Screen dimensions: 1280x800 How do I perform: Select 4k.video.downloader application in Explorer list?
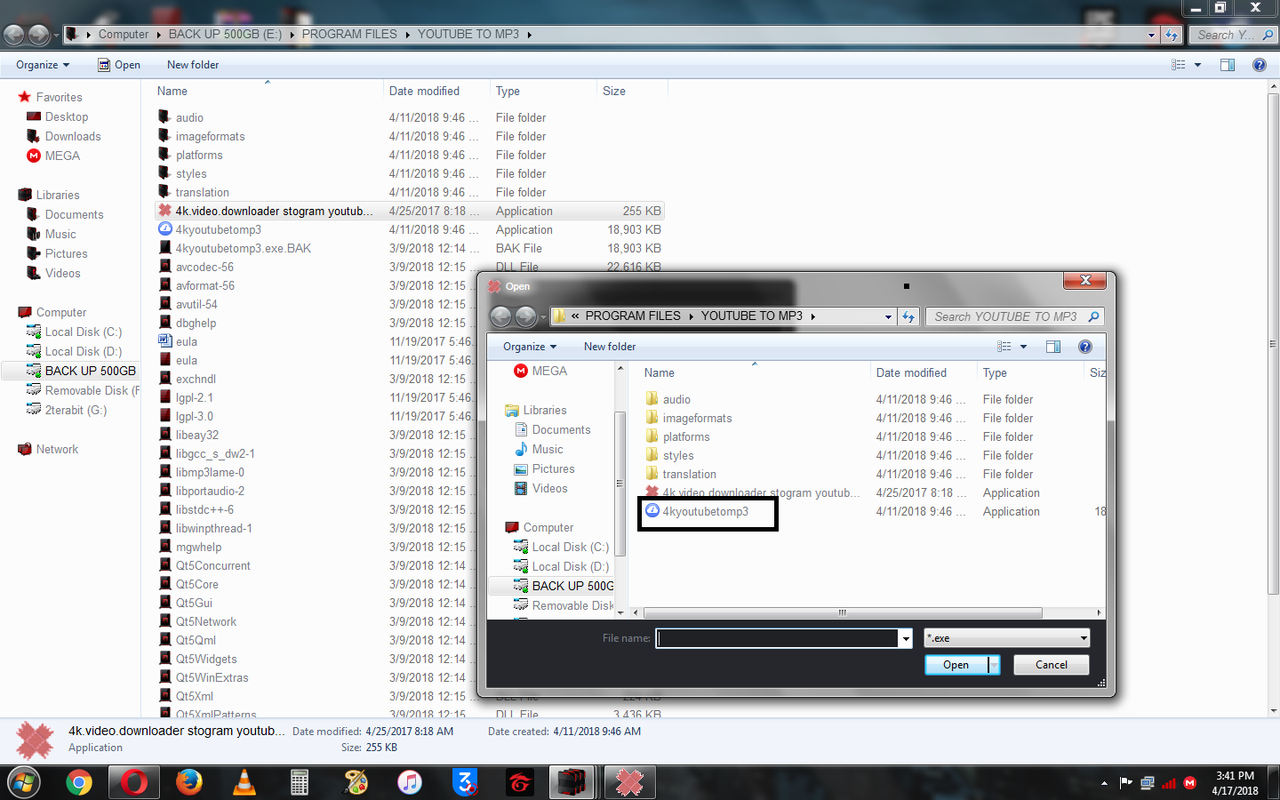coord(410,211)
